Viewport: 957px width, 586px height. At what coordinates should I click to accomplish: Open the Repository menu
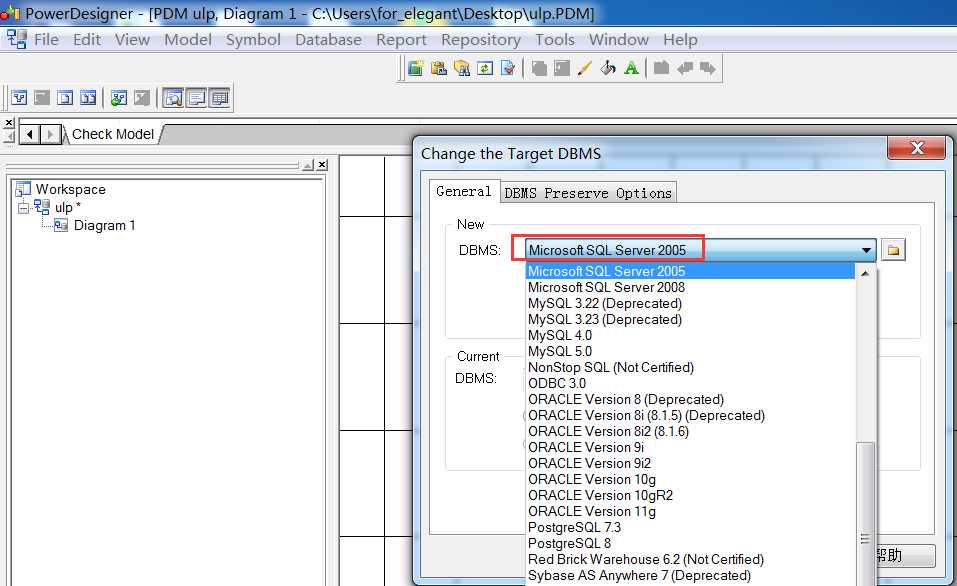481,40
